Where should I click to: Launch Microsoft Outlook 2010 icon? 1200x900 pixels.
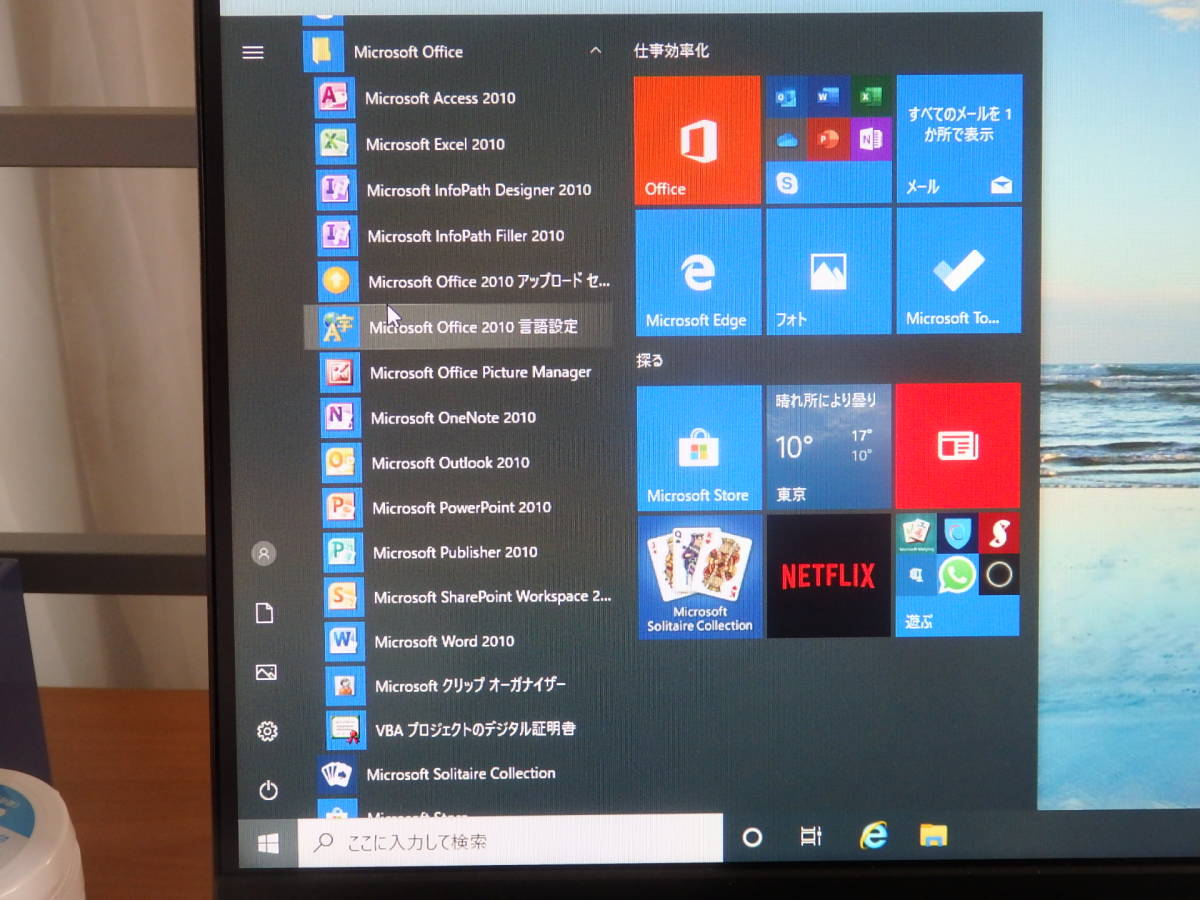340,462
